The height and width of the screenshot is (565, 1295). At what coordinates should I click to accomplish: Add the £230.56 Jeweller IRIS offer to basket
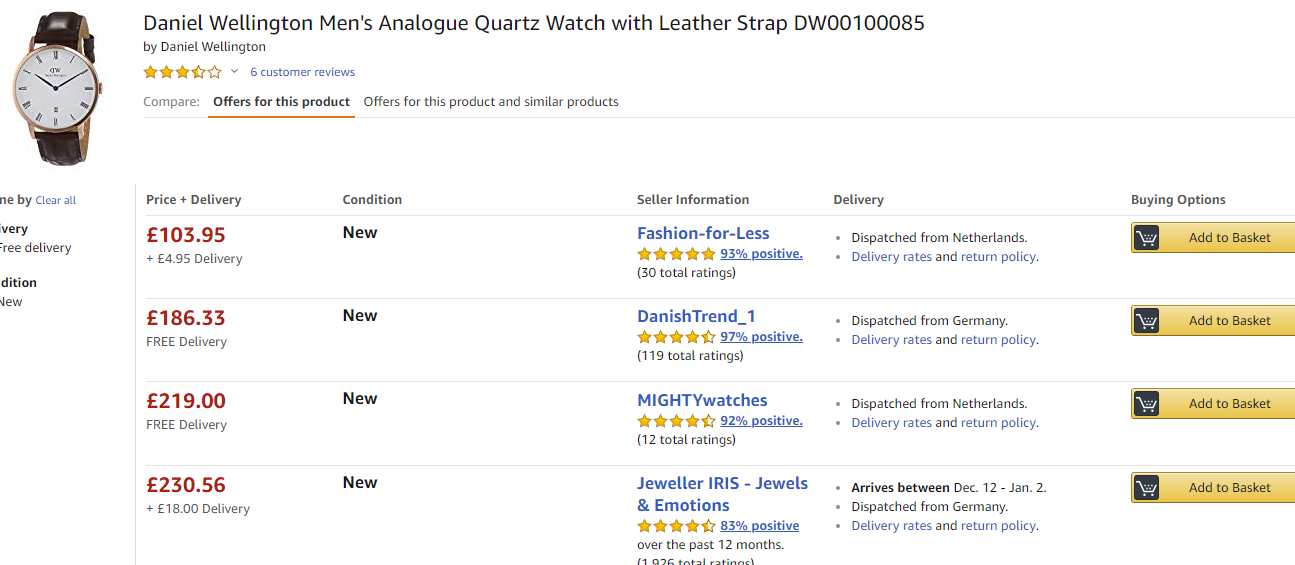tap(1229, 488)
